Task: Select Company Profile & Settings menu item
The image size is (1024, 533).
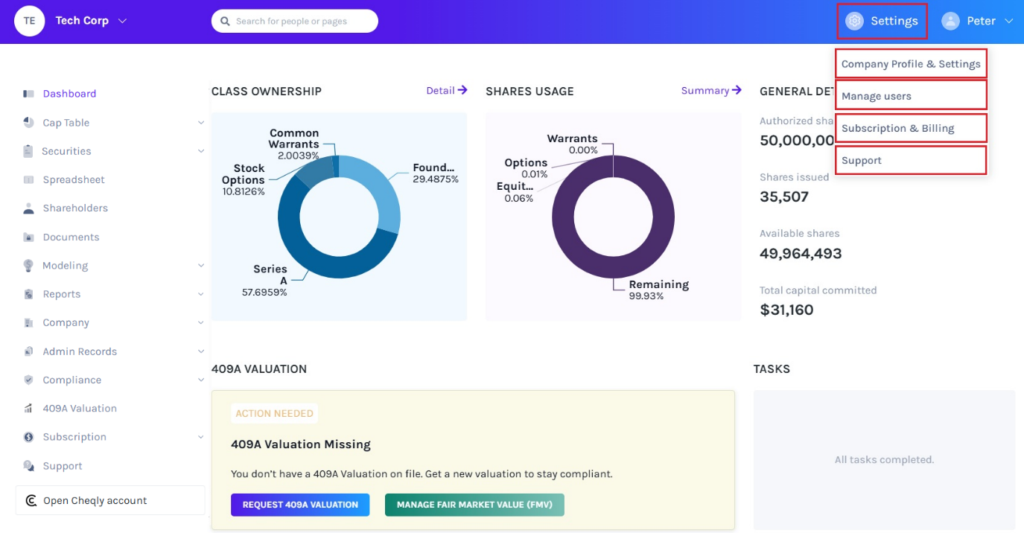Action: pyautogui.click(x=910, y=64)
